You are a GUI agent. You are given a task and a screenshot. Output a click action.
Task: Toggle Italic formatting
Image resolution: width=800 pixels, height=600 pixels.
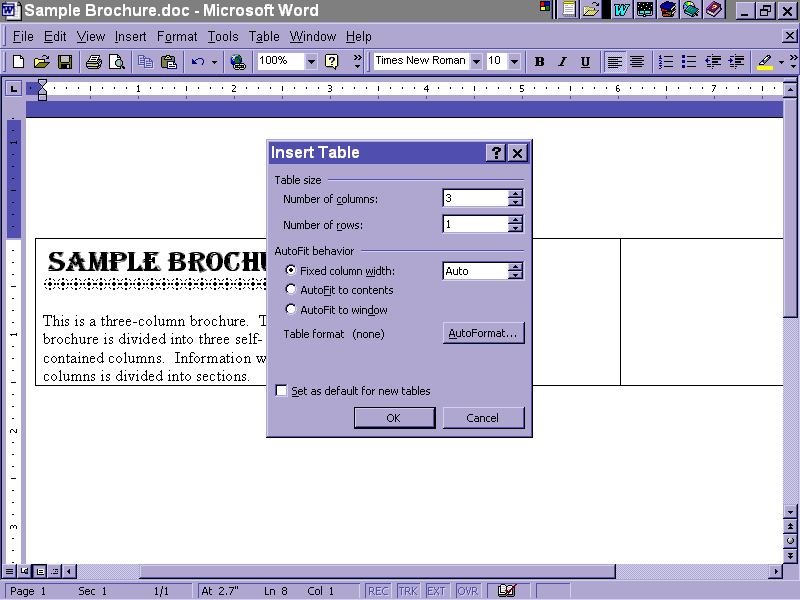pos(562,62)
